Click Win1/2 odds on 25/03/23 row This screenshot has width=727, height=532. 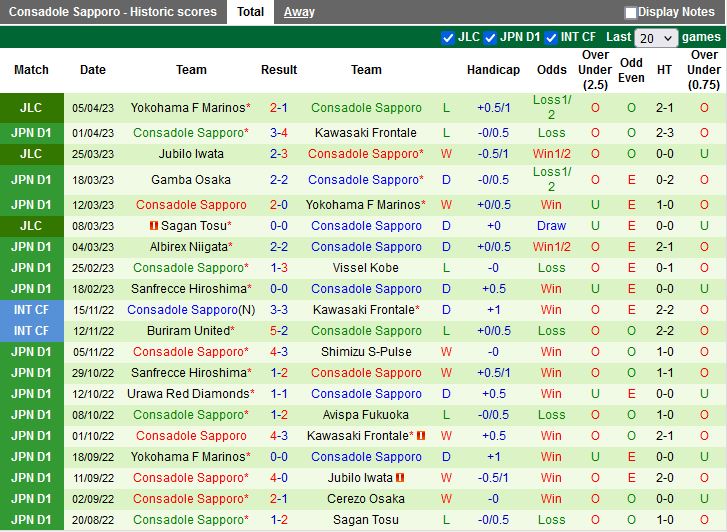coord(551,154)
